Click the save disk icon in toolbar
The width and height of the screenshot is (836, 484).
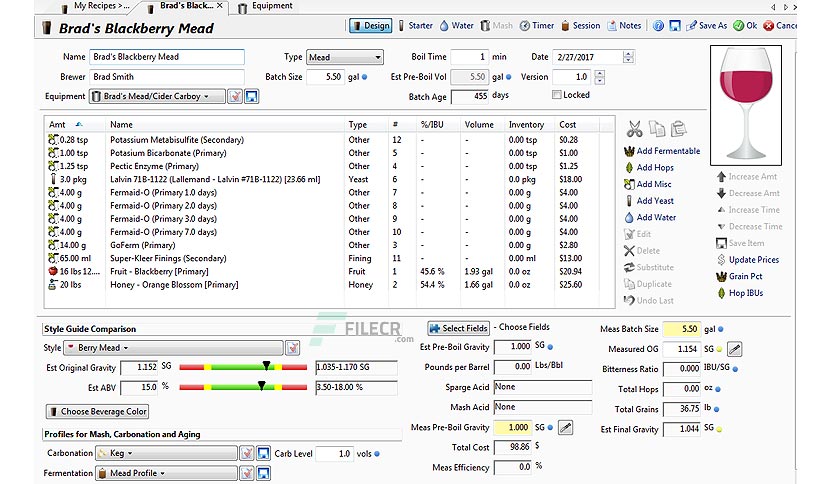675,26
